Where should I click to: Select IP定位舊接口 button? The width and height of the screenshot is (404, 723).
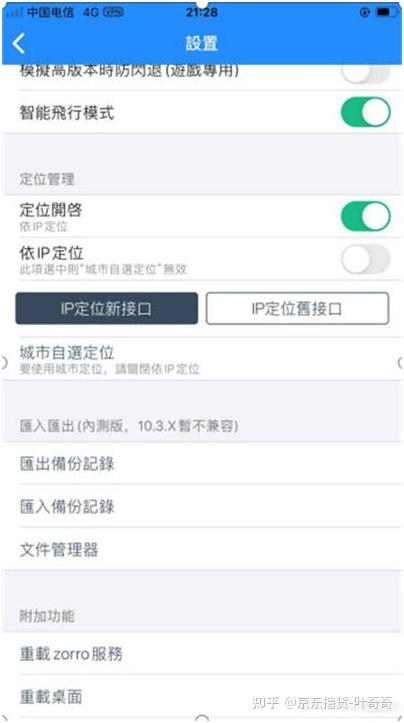[297, 308]
